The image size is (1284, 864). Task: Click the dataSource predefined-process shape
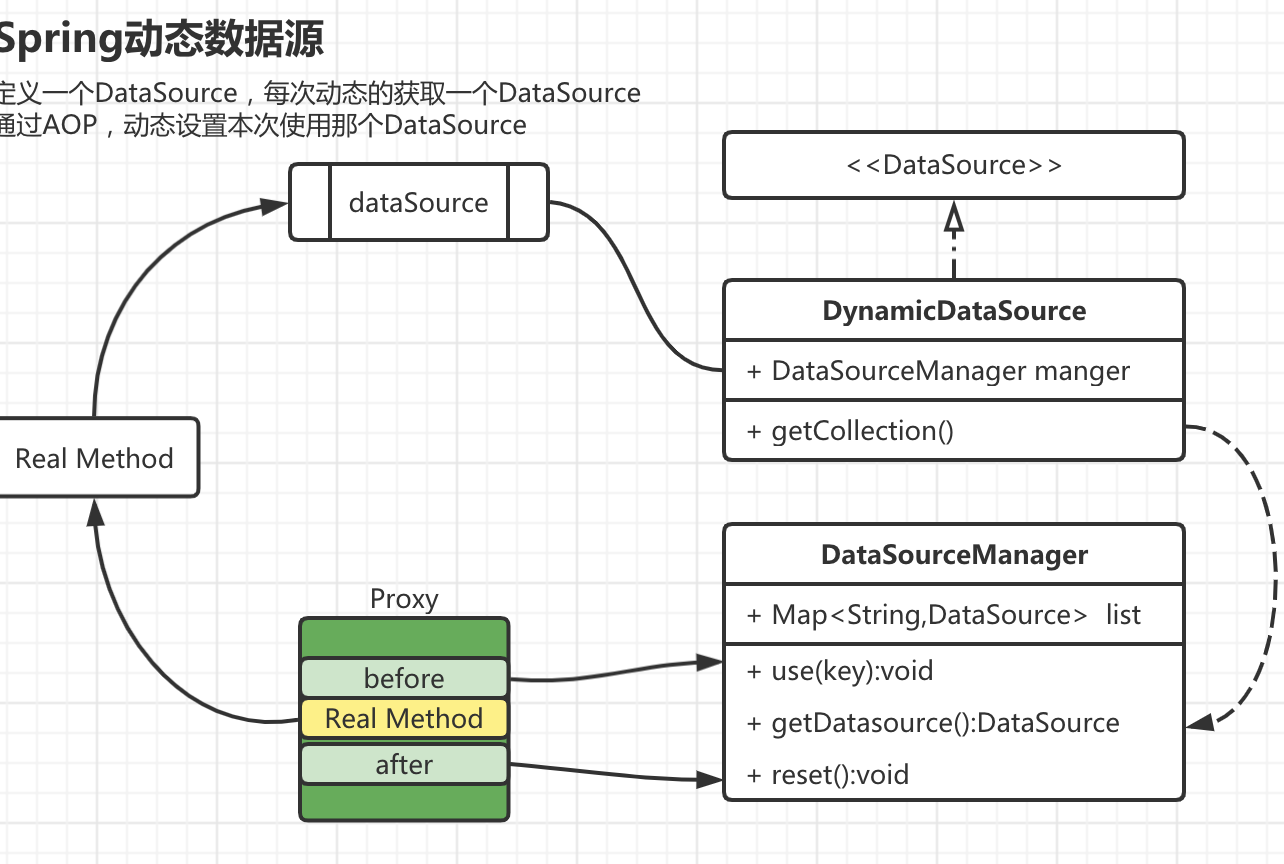(x=418, y=203)
